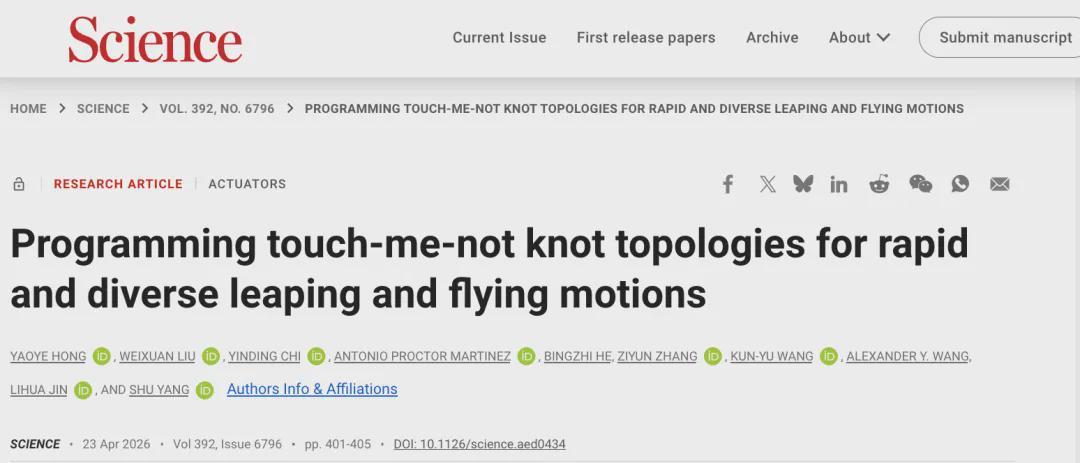Click Submit manuscript button

[1000, 37]
